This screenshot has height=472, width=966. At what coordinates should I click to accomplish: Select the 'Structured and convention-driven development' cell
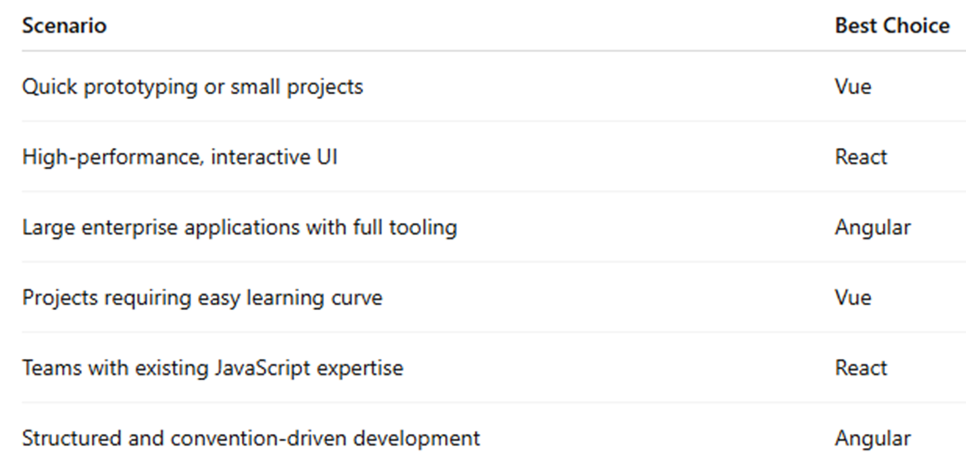click(x=251, y=438)
